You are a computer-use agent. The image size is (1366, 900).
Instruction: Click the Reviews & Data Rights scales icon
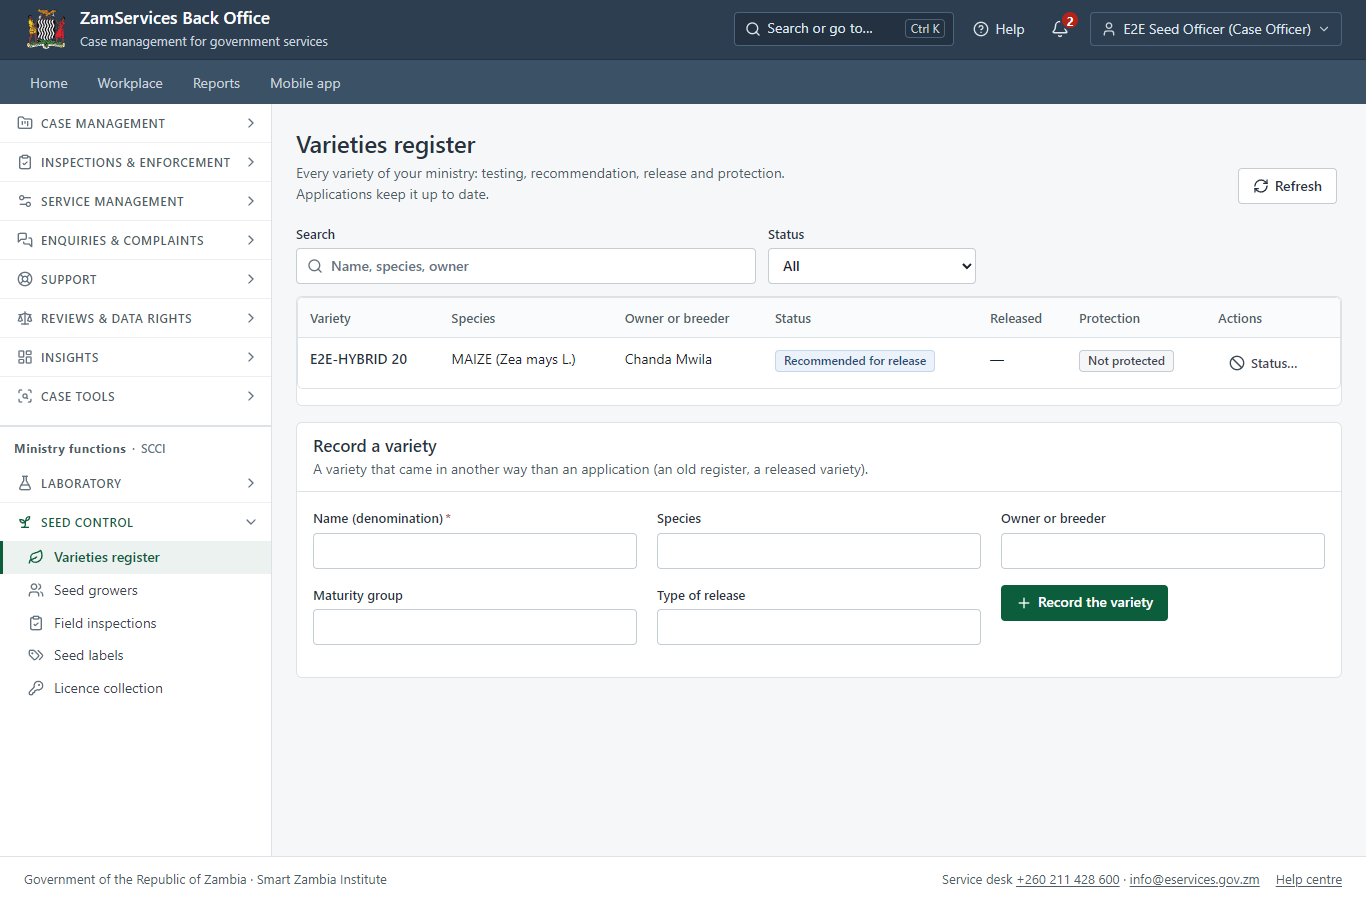pyautogui.click(x=25, y=318)
